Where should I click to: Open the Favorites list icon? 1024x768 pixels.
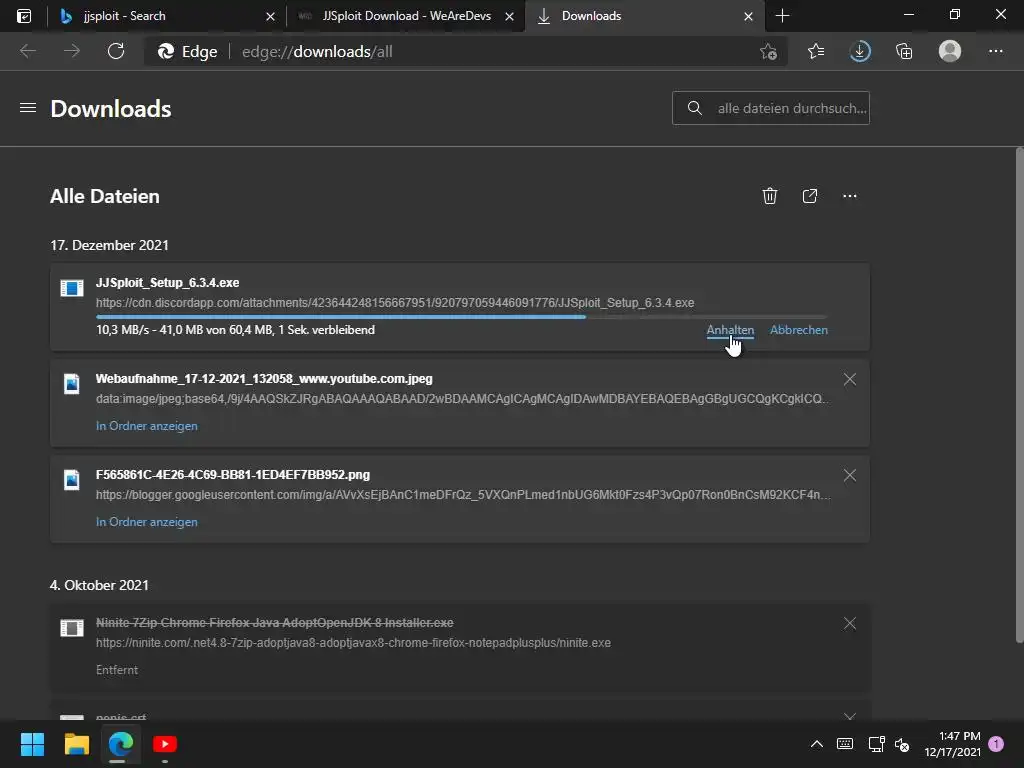tap(816, 52)
